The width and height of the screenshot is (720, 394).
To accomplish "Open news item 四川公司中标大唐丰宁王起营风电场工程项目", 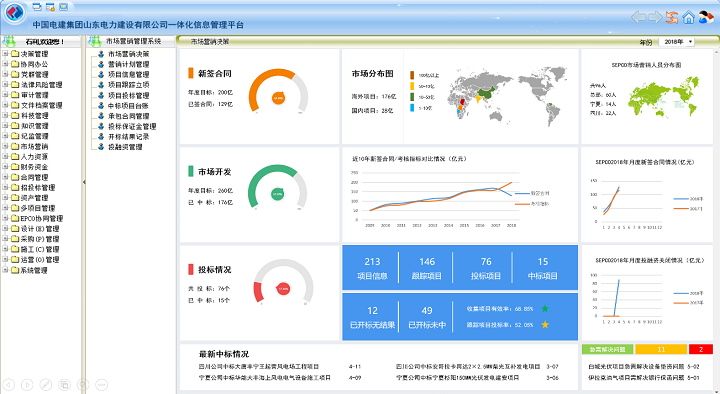I will point(259,366).
